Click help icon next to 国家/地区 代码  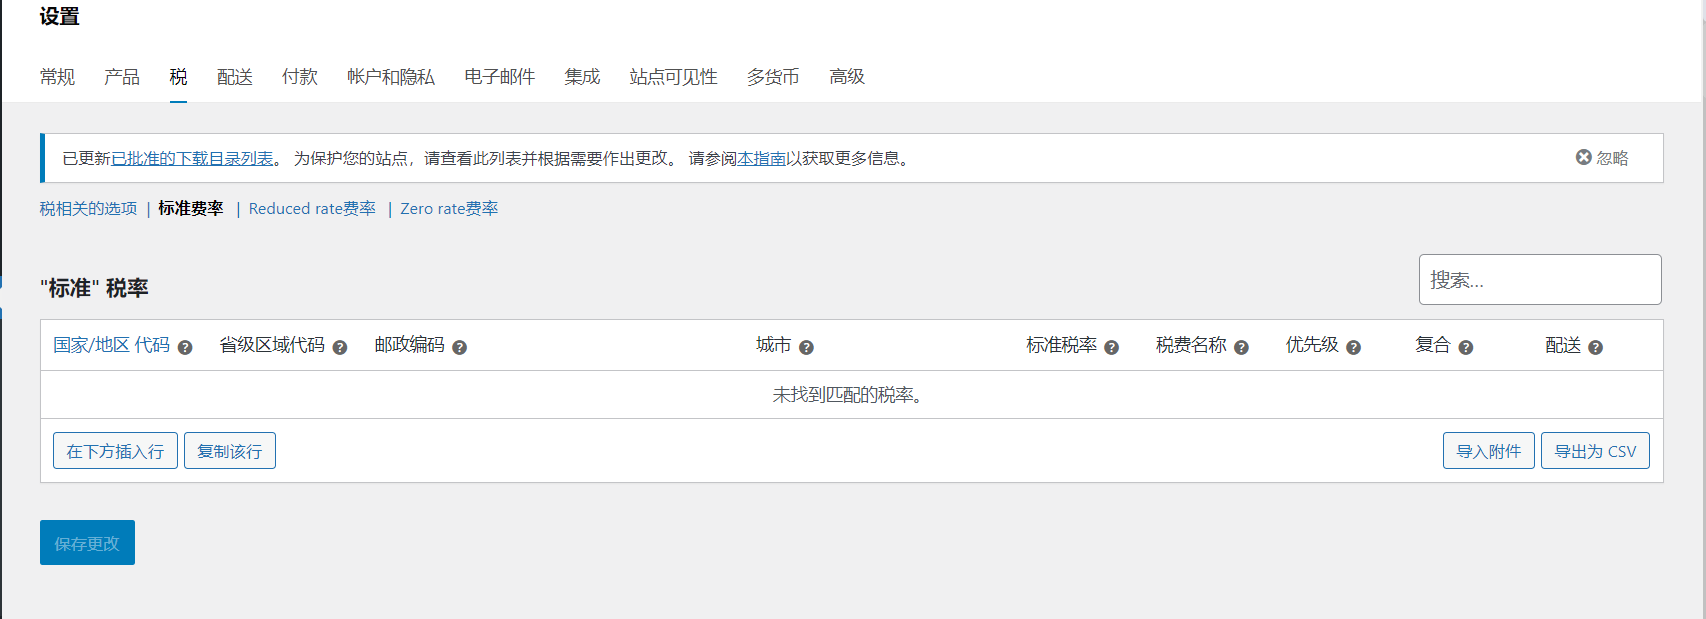(x=185, y=348)
